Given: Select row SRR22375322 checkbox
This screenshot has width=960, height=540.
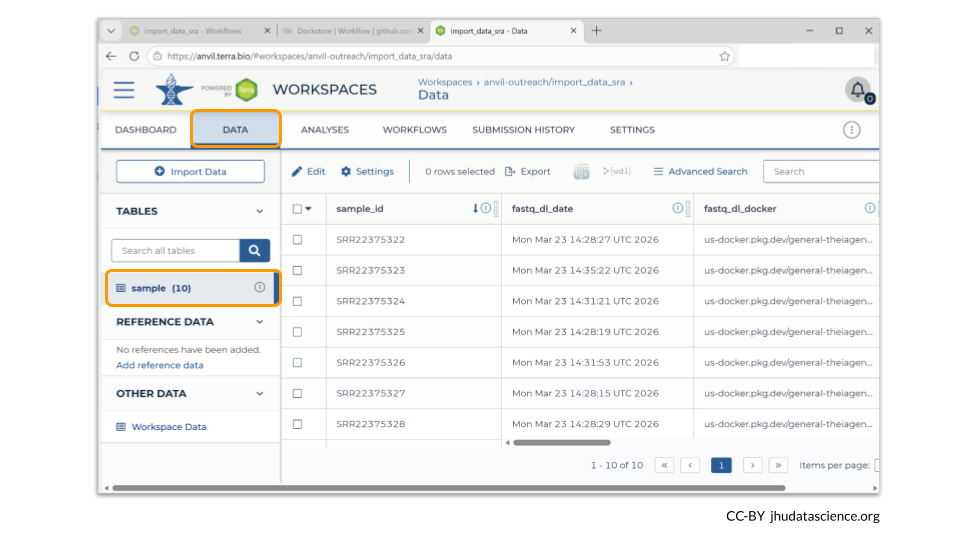Looking at the screenshot, I should click(298, 239).
